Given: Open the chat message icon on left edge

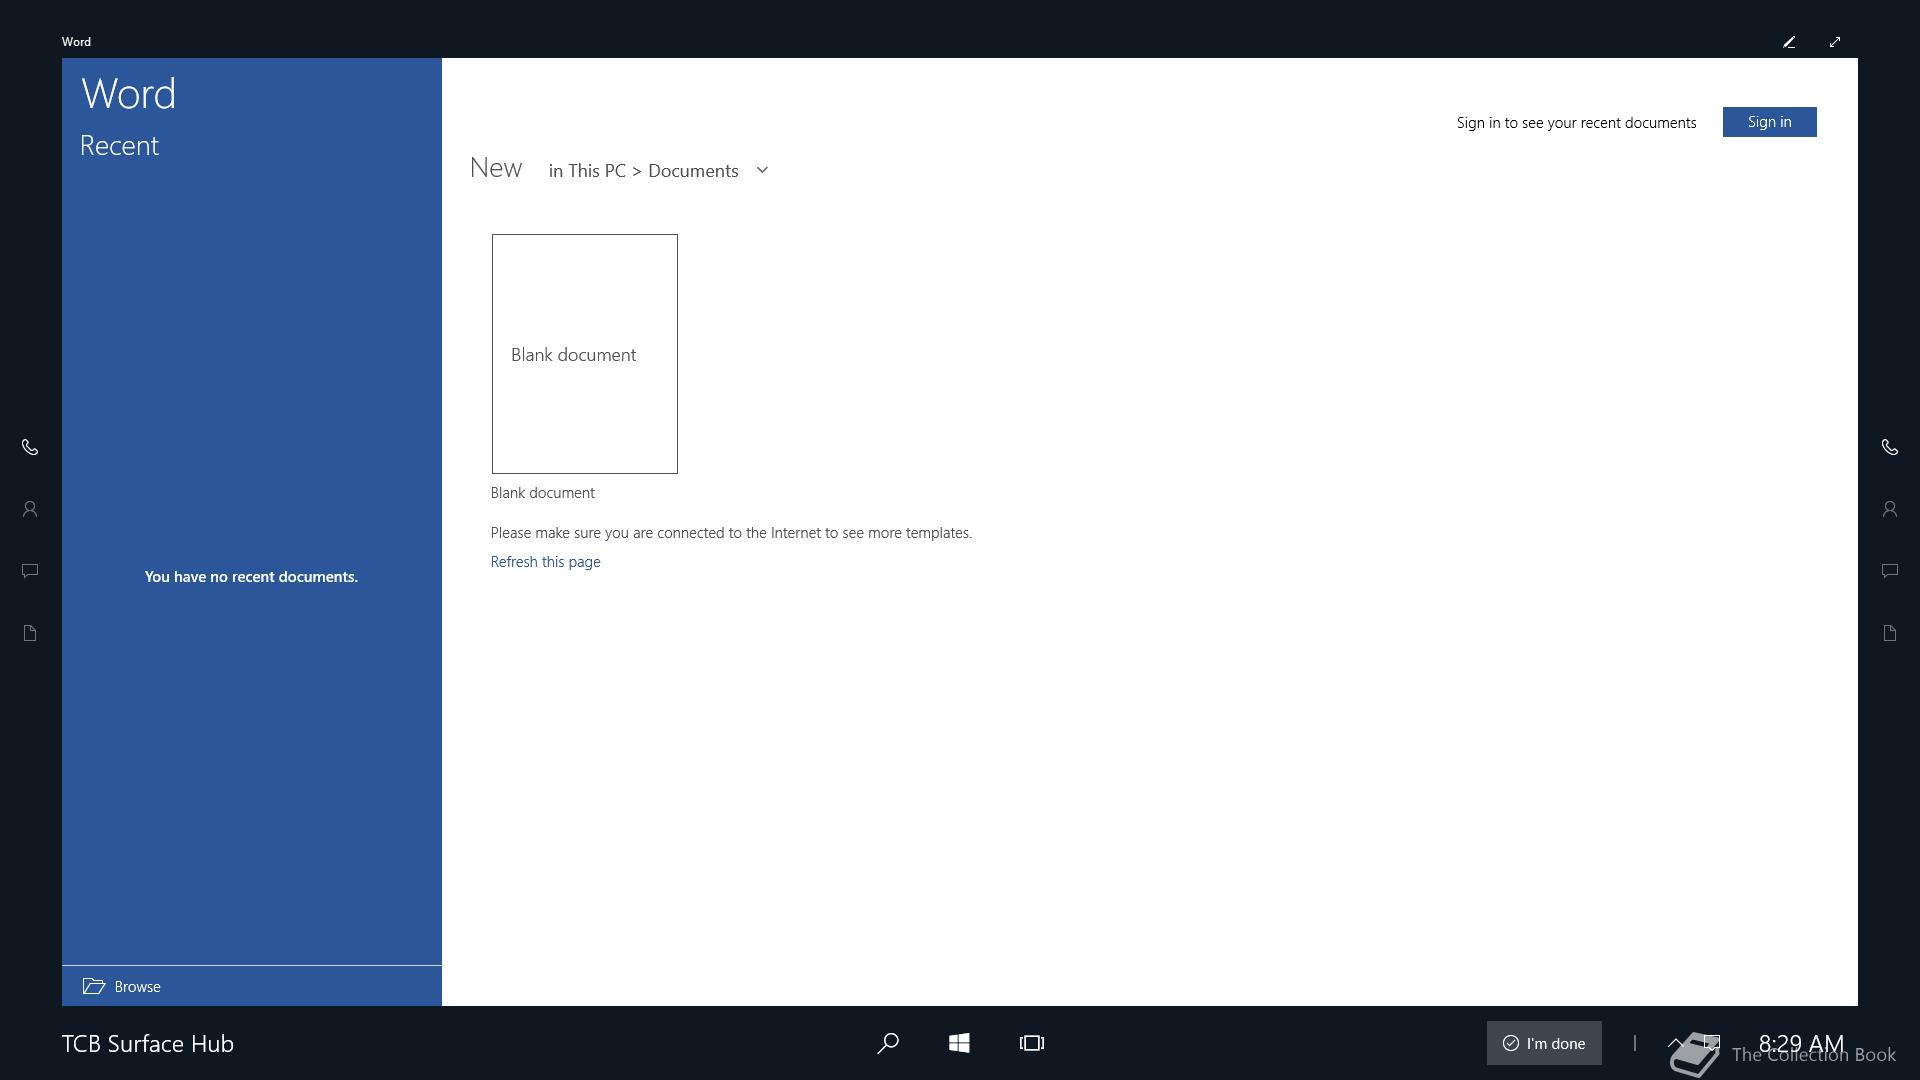Looking at the screenshot, I should (x=30, y=571).
